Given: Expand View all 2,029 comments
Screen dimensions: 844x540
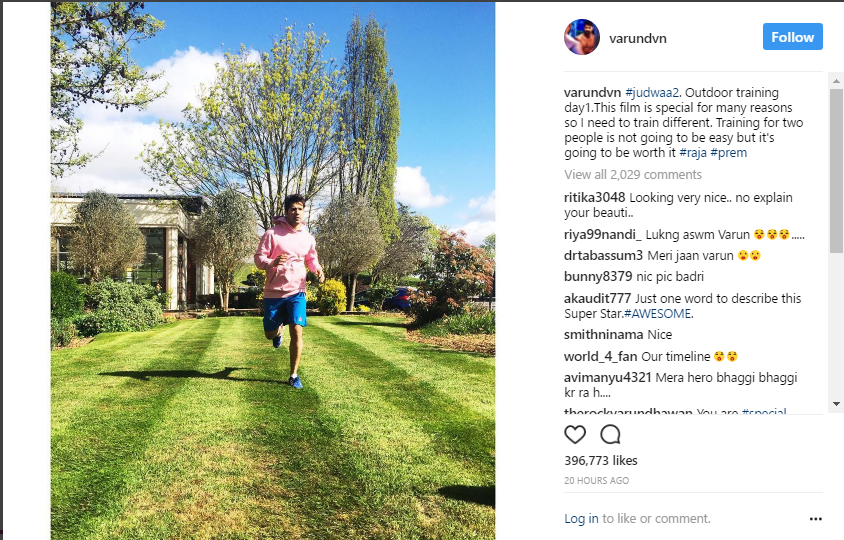Looking at the screenshot, I should (x=633, y=174).
